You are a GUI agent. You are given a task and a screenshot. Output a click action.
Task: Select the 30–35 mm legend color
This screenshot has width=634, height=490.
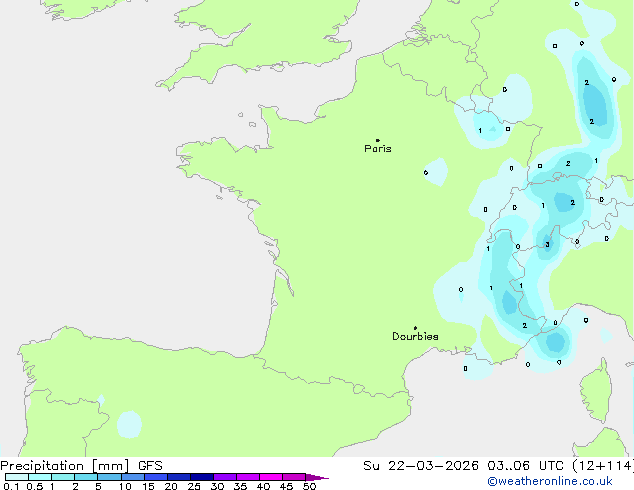(224, 477)
